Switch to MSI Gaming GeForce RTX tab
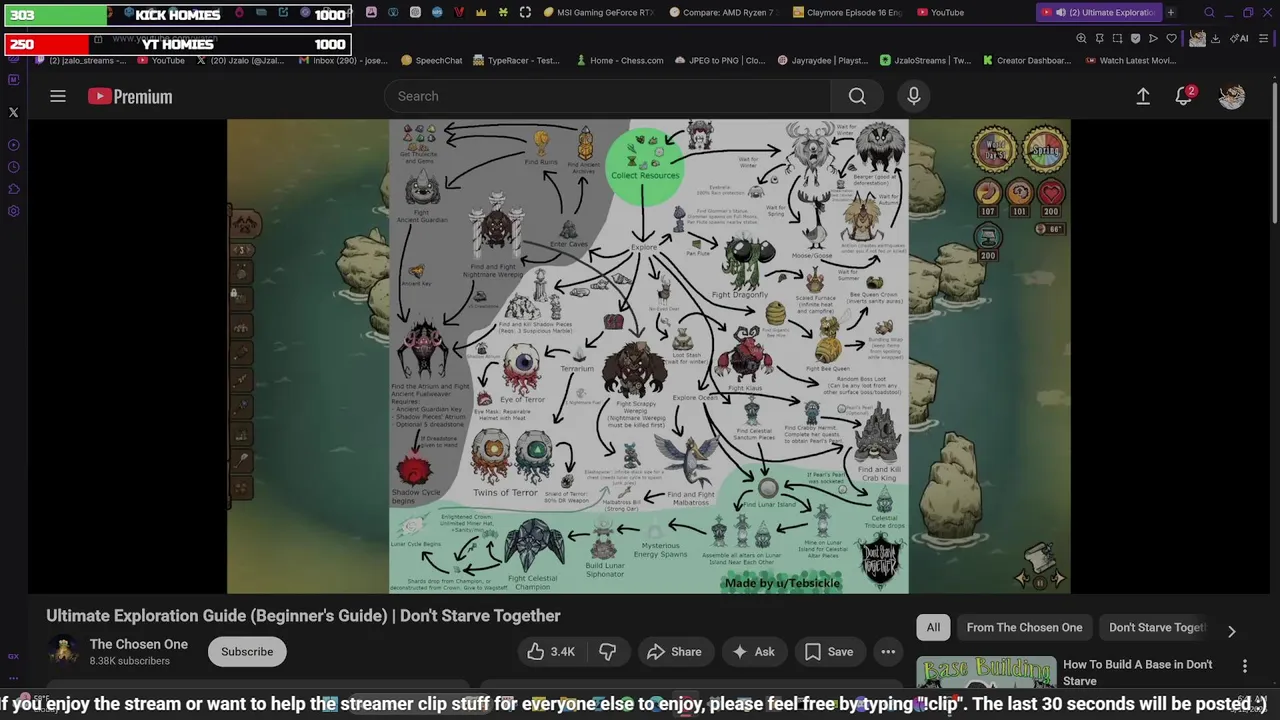Viewport: 1280px width, 720px height. (598, 12)
